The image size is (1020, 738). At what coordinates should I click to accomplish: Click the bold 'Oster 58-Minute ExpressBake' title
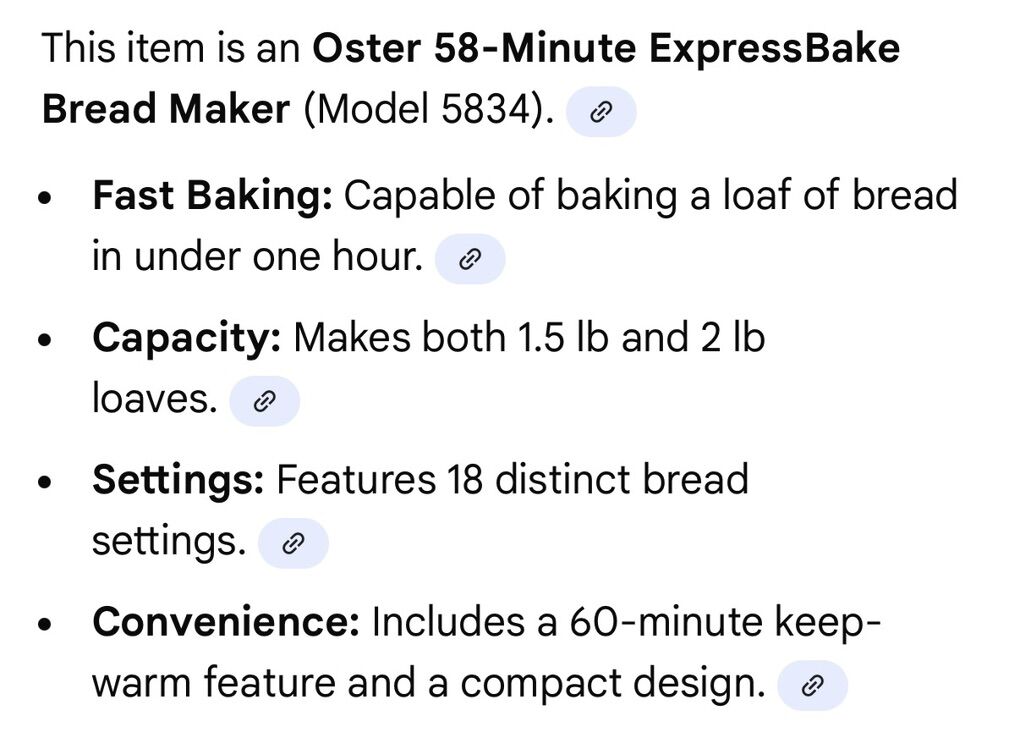606,48
